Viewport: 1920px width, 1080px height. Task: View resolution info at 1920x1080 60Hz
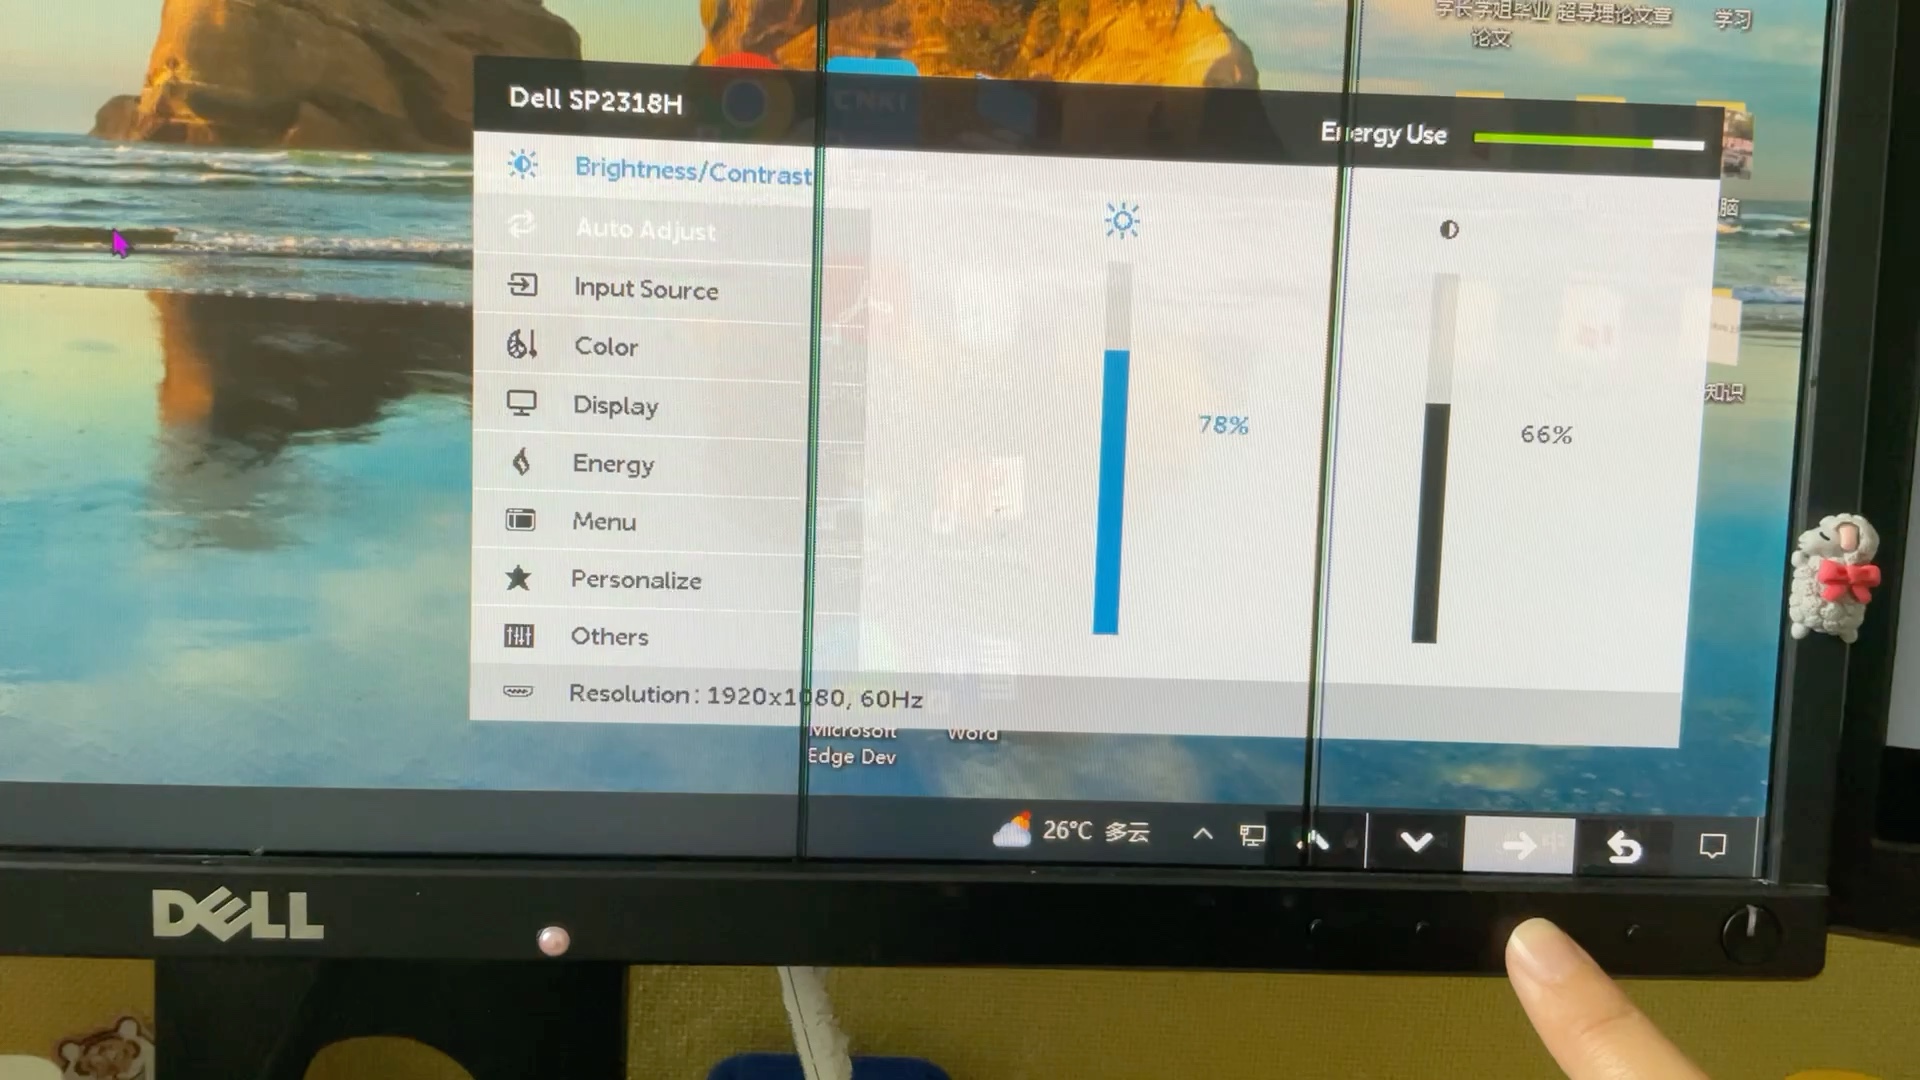pyautogui.click(x=744, y=695)
